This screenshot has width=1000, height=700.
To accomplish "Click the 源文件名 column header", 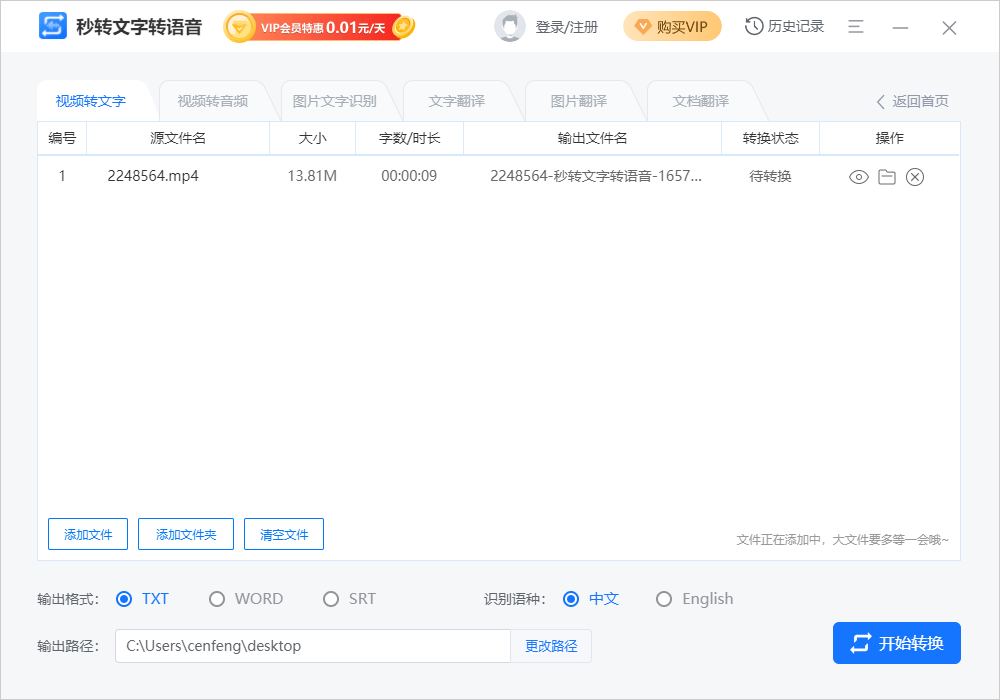I will click(178, 138).
